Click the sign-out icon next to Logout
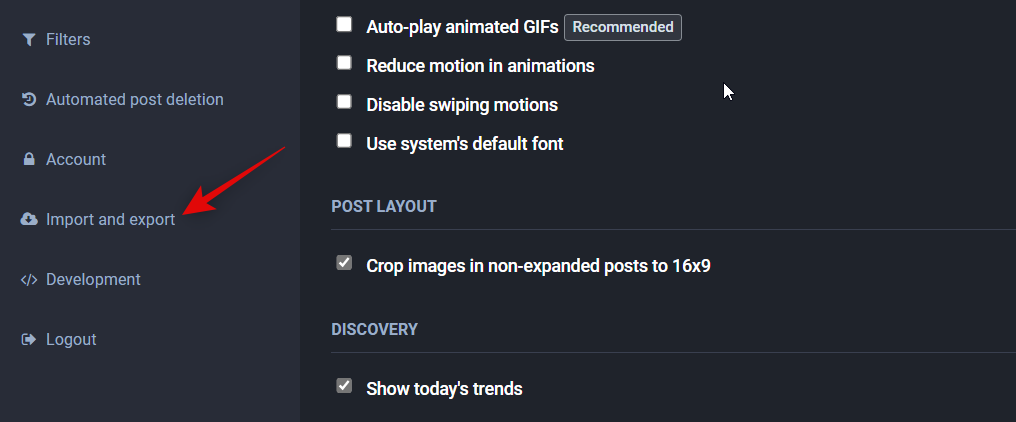The width and height of the screenshot is (1016, 422). pyautogui.click(x=28, y=340)
